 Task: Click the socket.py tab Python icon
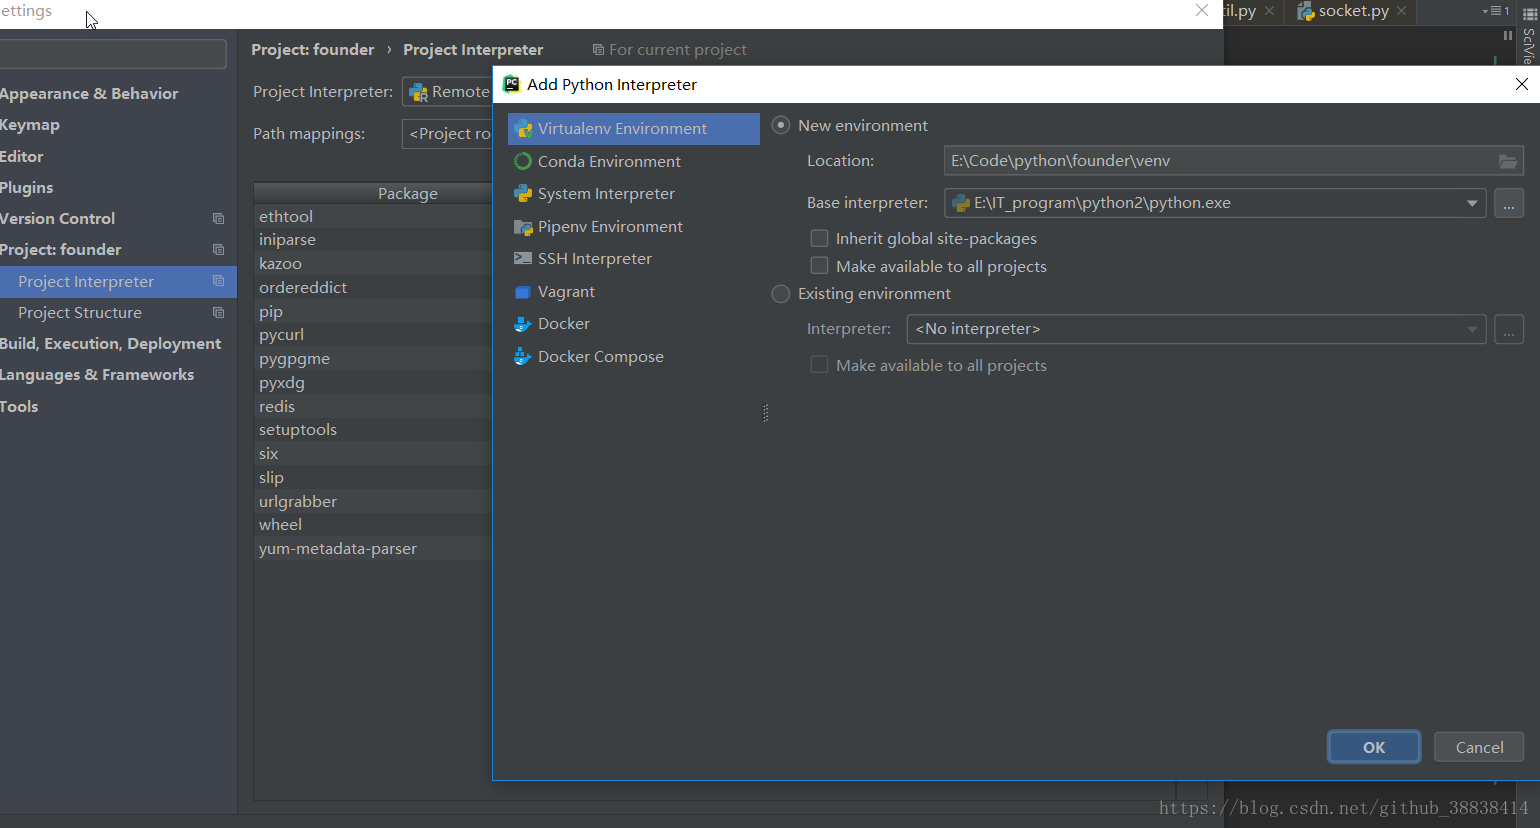click(x=1305, y=11)
